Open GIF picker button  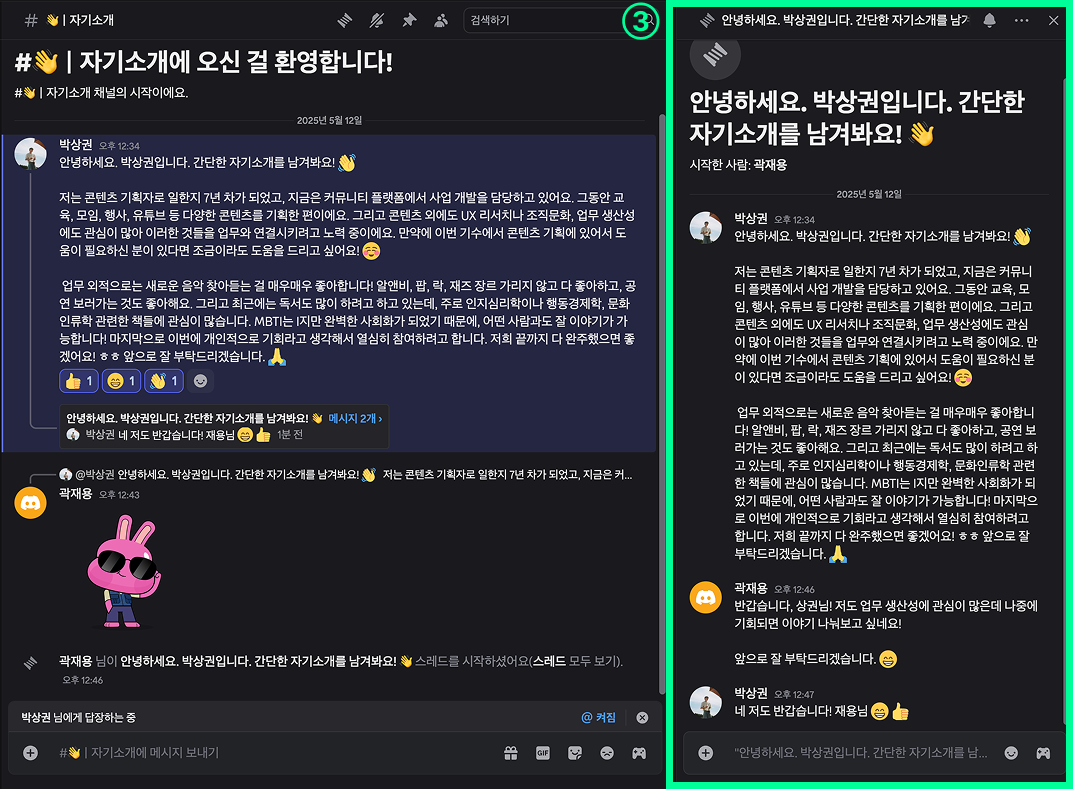[x=543, y=753]
